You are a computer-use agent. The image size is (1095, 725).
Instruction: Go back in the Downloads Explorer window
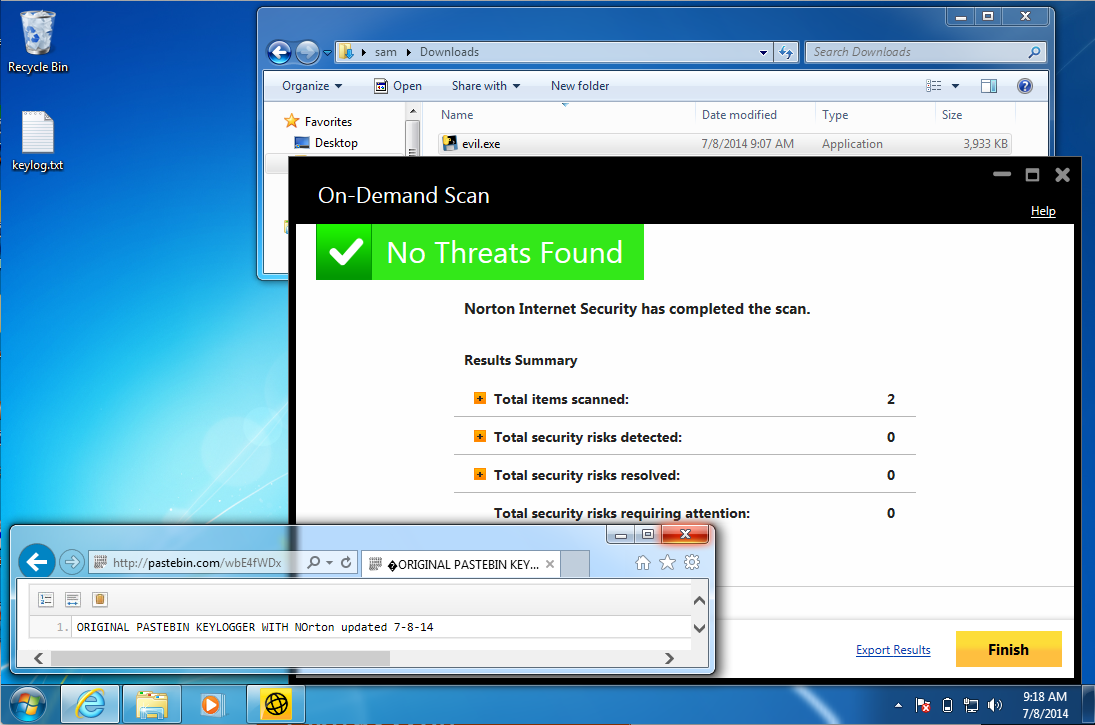[279, 52]
